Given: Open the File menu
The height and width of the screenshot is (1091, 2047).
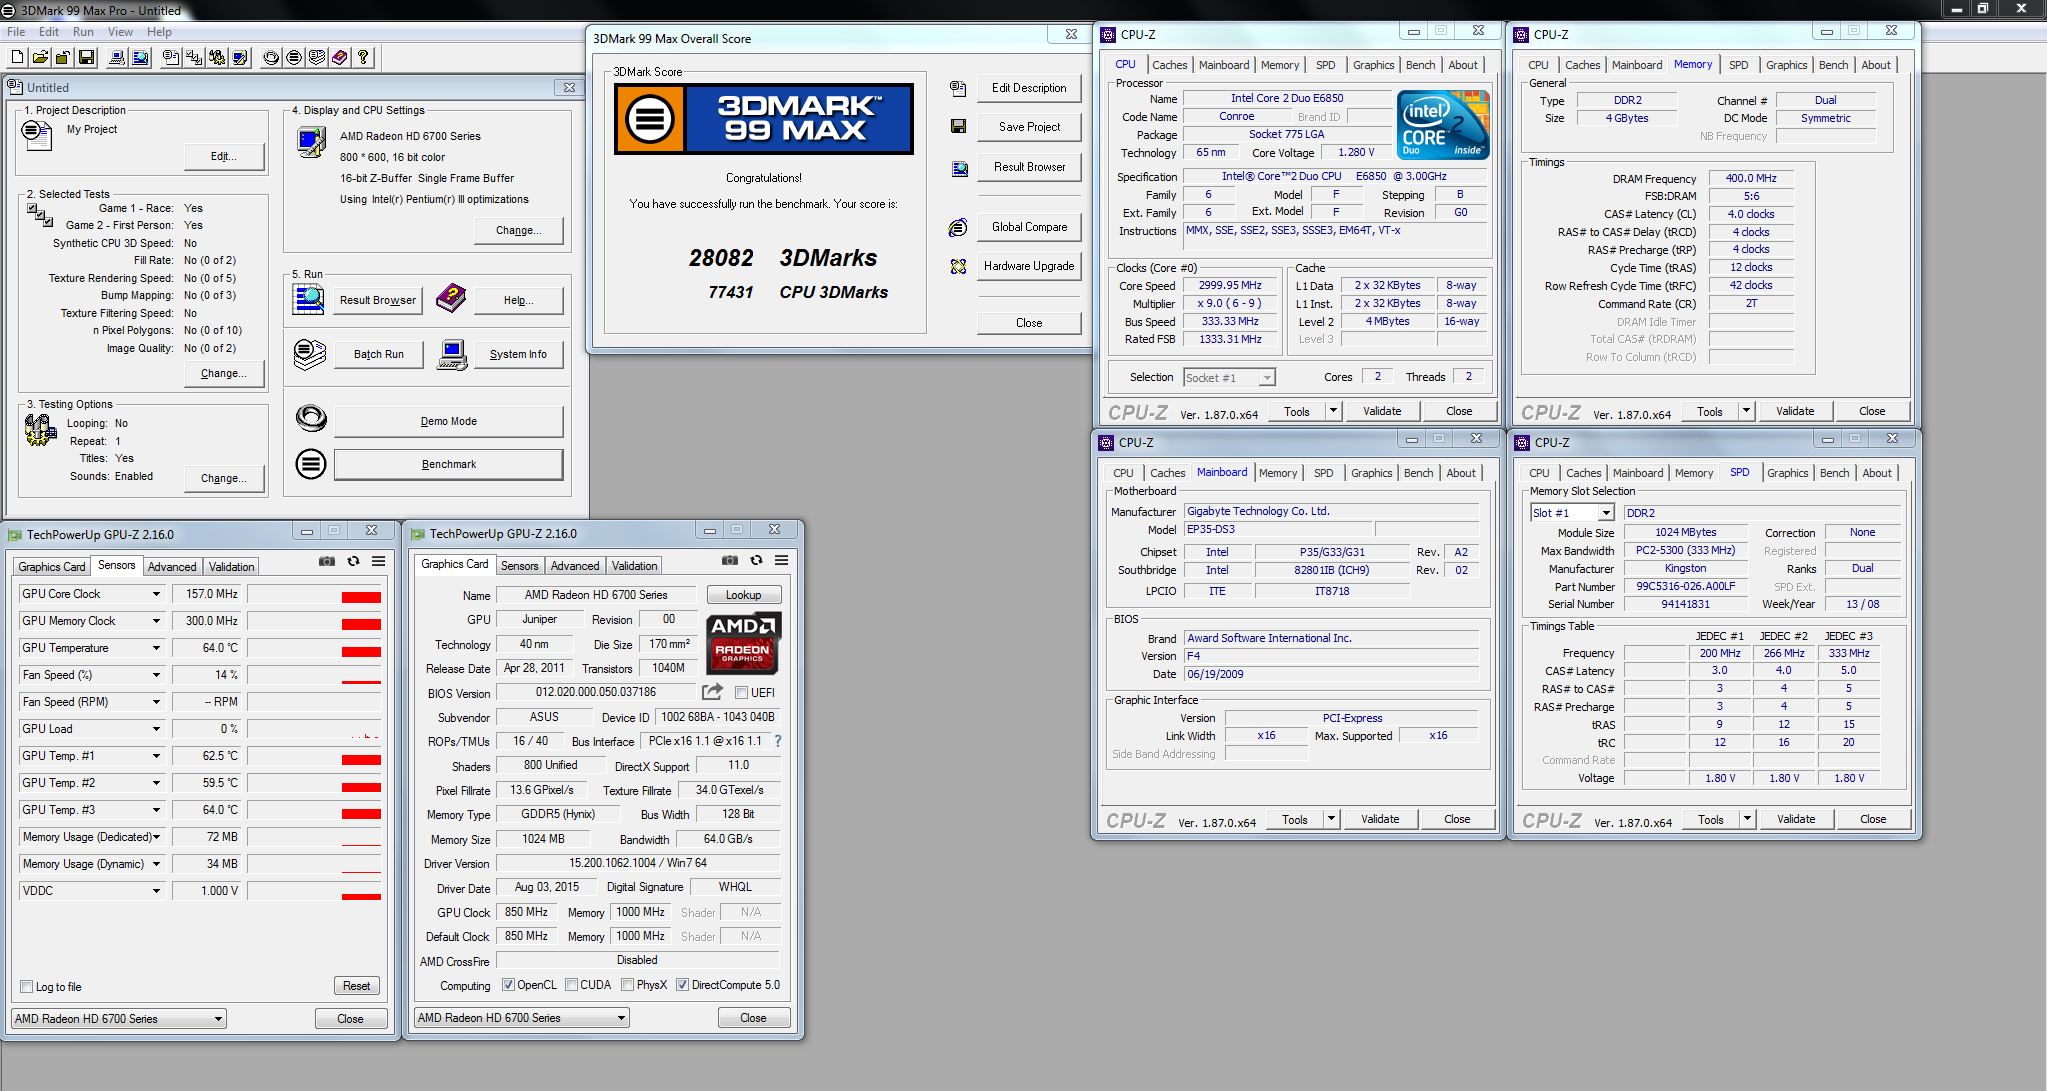Looking at the screenshot, I should 16,32.
